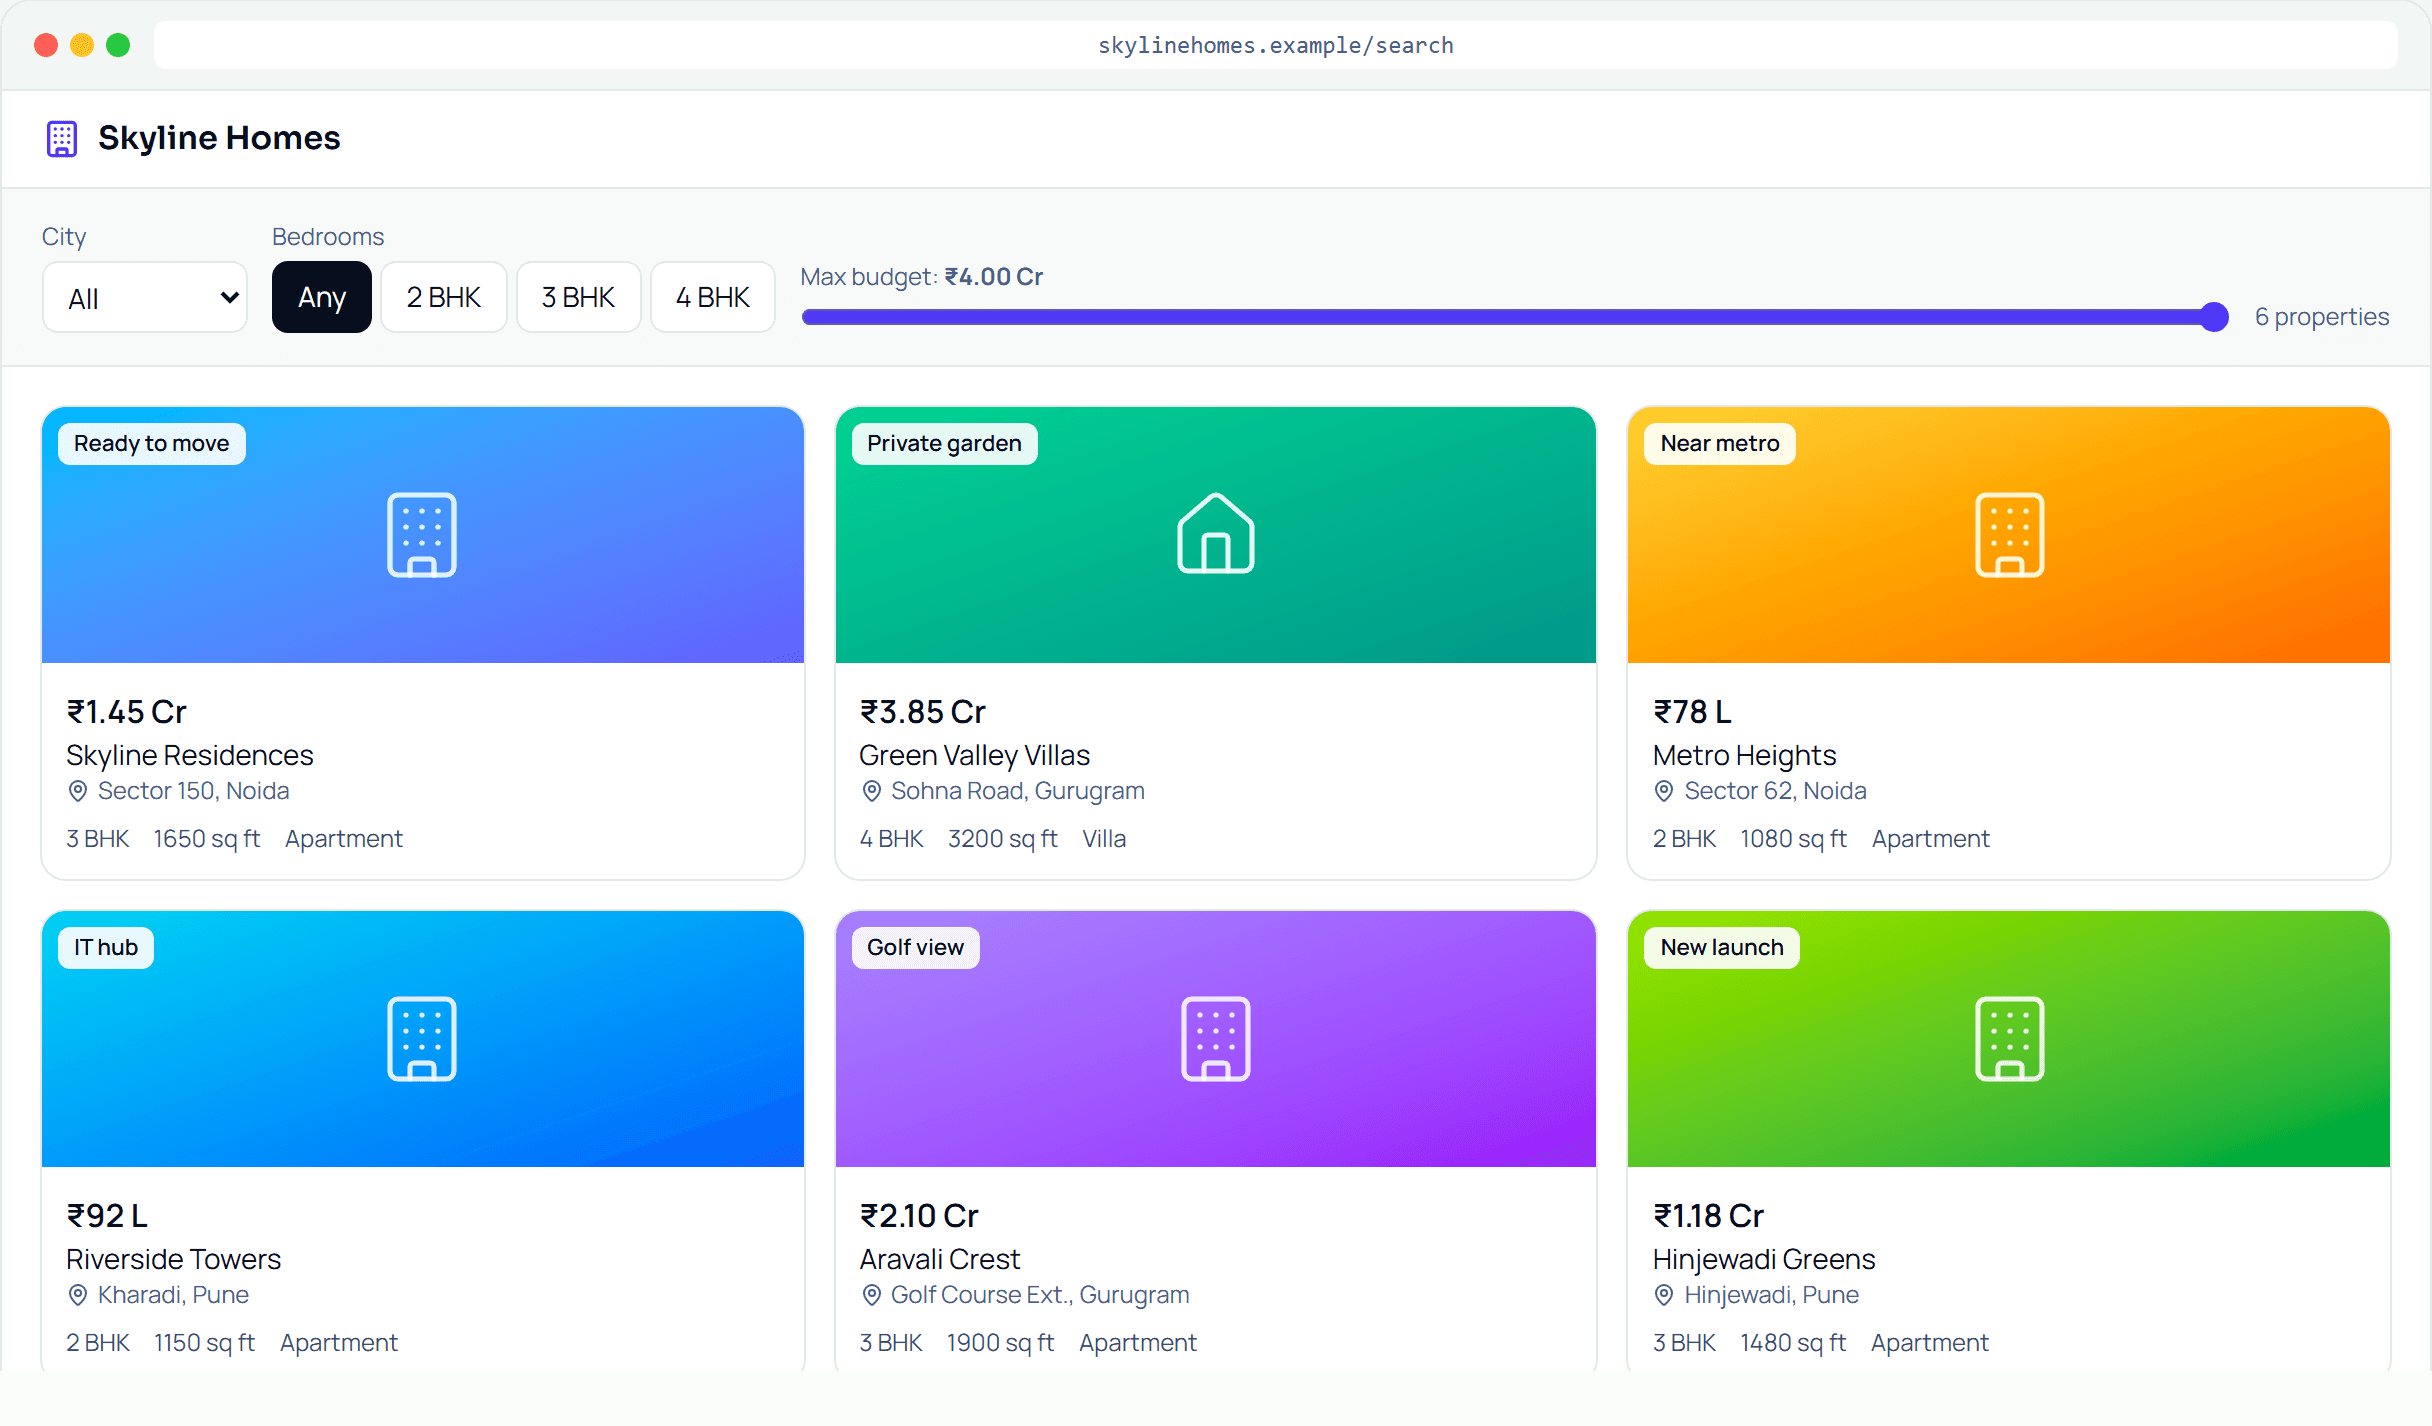Click the Private garden badge
This screenshot has height=1426, width=2432.
coord(944,444)
